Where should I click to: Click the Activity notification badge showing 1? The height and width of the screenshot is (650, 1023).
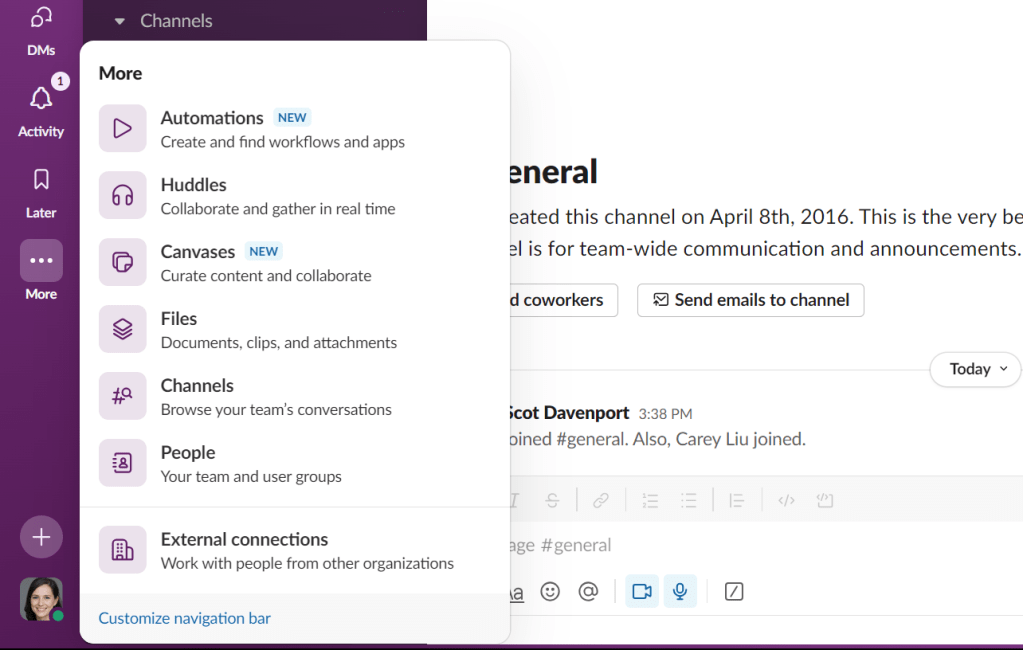coord(60,81)
